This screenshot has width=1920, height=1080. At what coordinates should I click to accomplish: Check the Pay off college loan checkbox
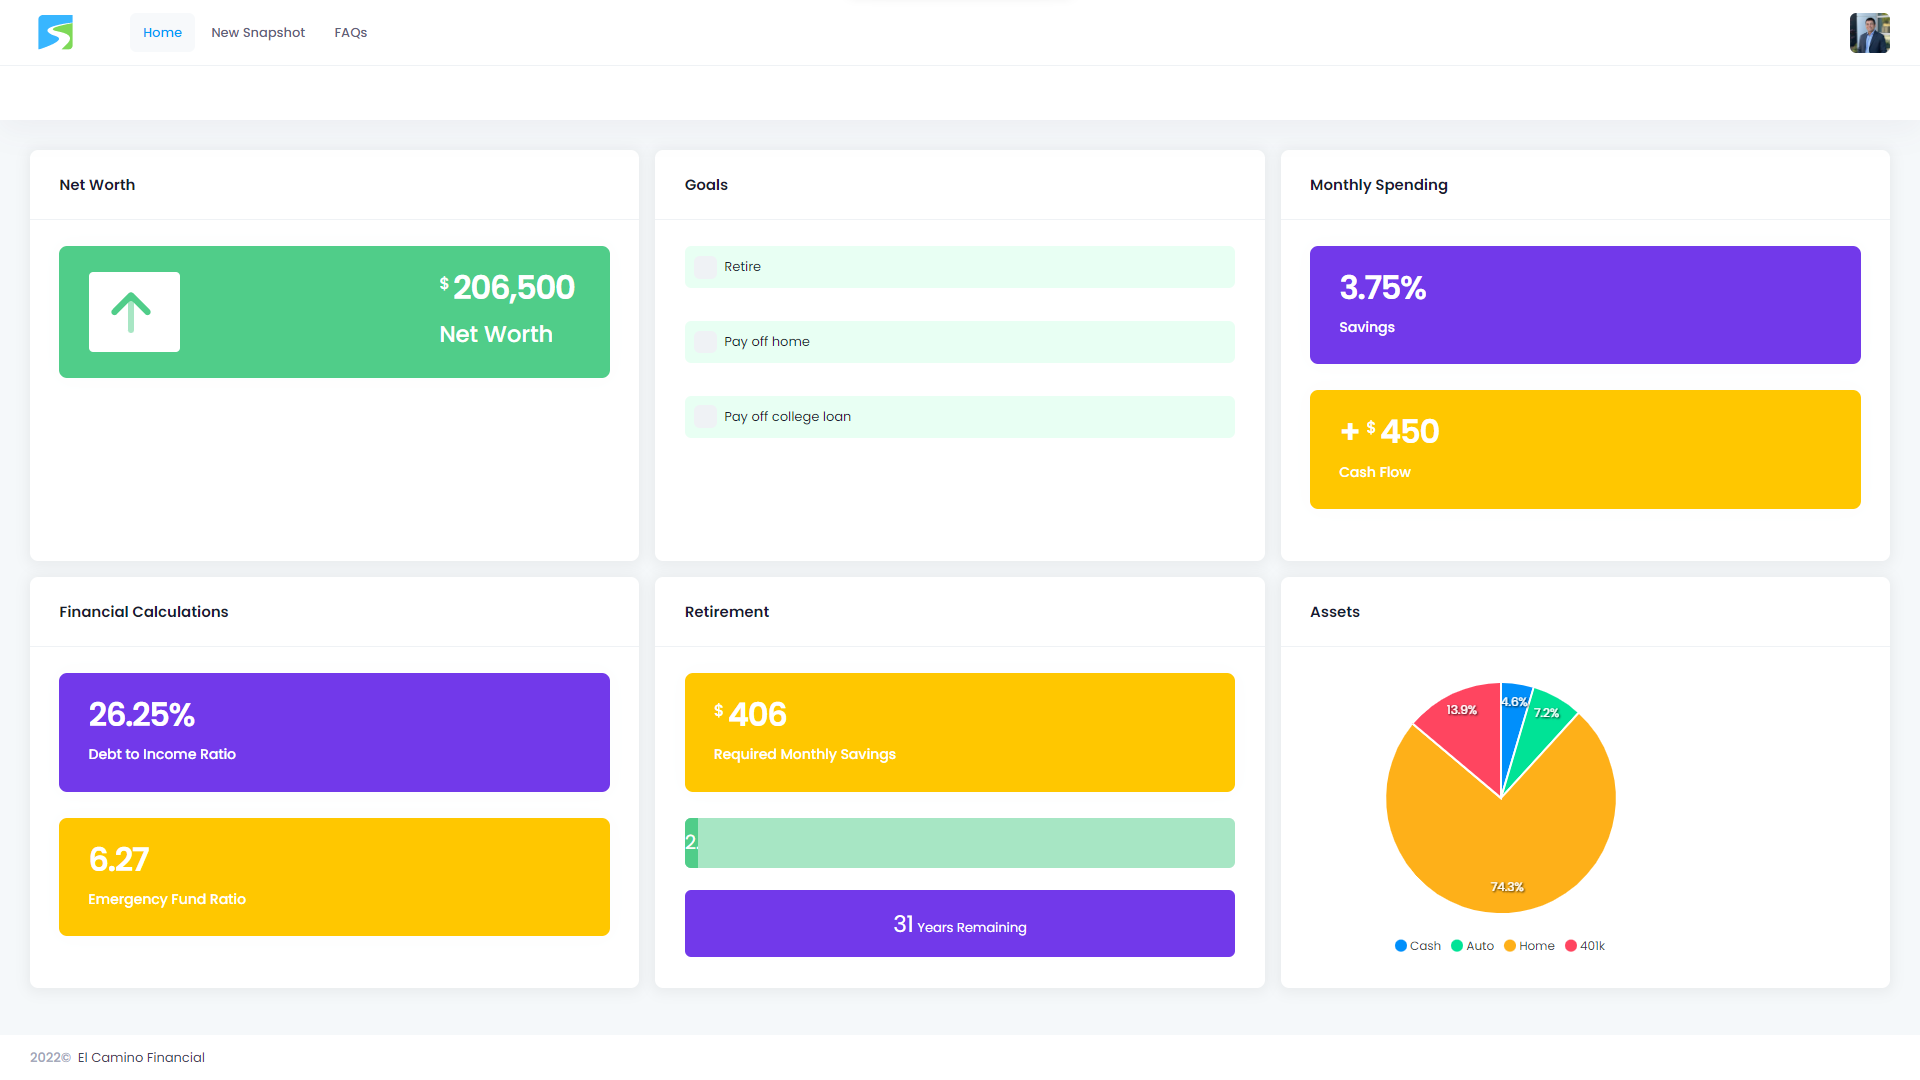(705, 417)
